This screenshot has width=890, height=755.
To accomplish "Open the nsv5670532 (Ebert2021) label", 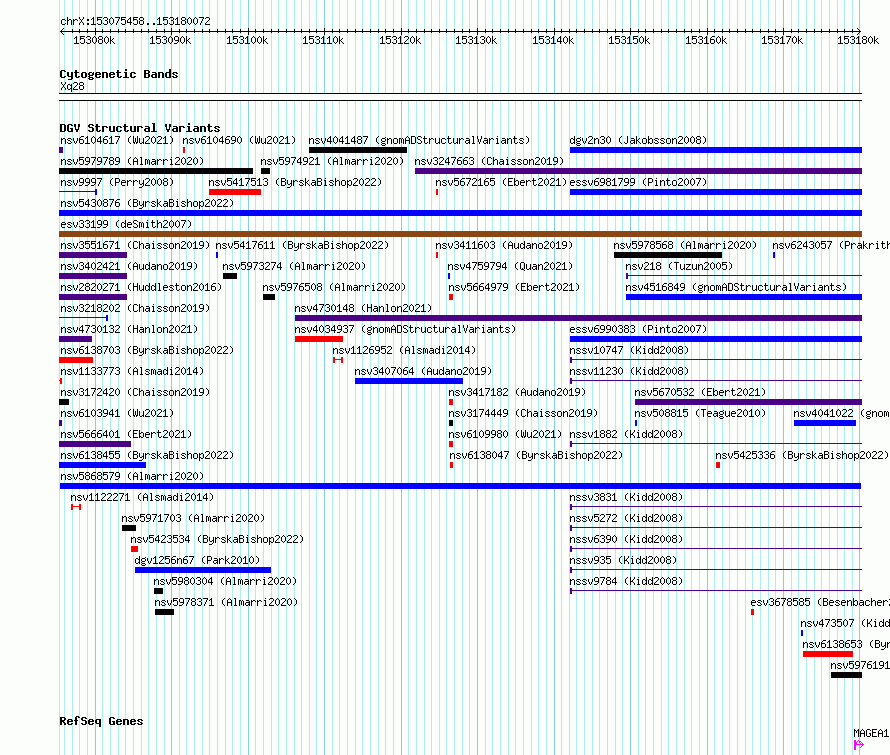I will coord(700,392).
